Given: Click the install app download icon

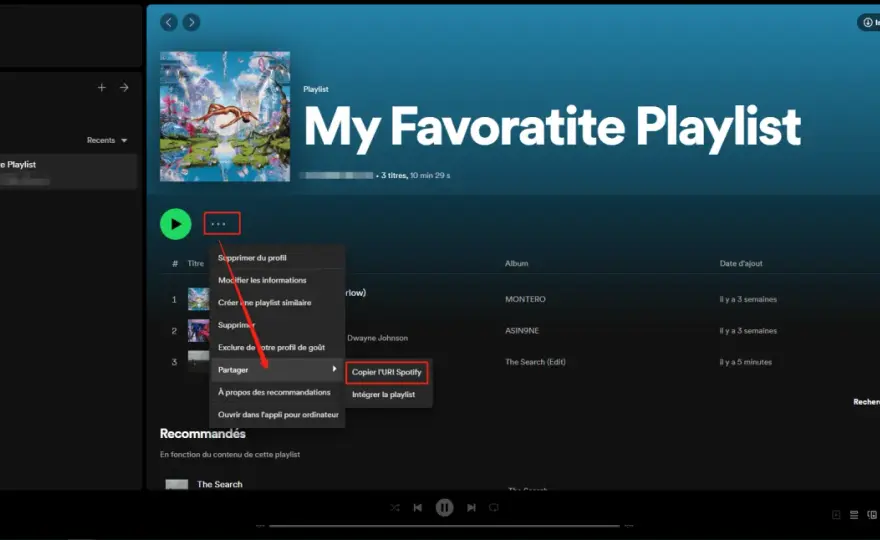Looking at the screenshot, I should pyautogui.click(x=868, y=22).
